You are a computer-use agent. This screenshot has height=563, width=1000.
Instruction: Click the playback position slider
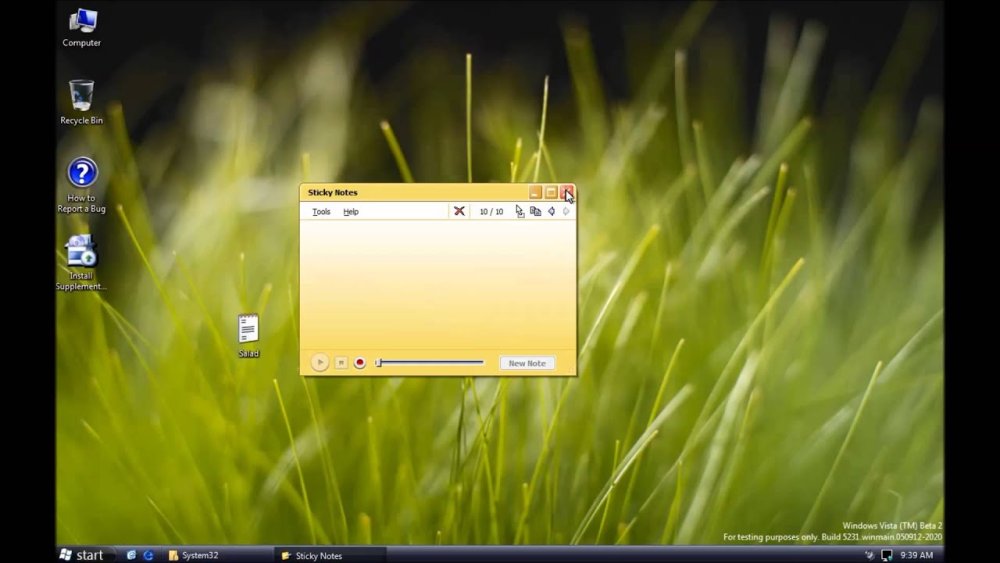(x=430, y=363)
